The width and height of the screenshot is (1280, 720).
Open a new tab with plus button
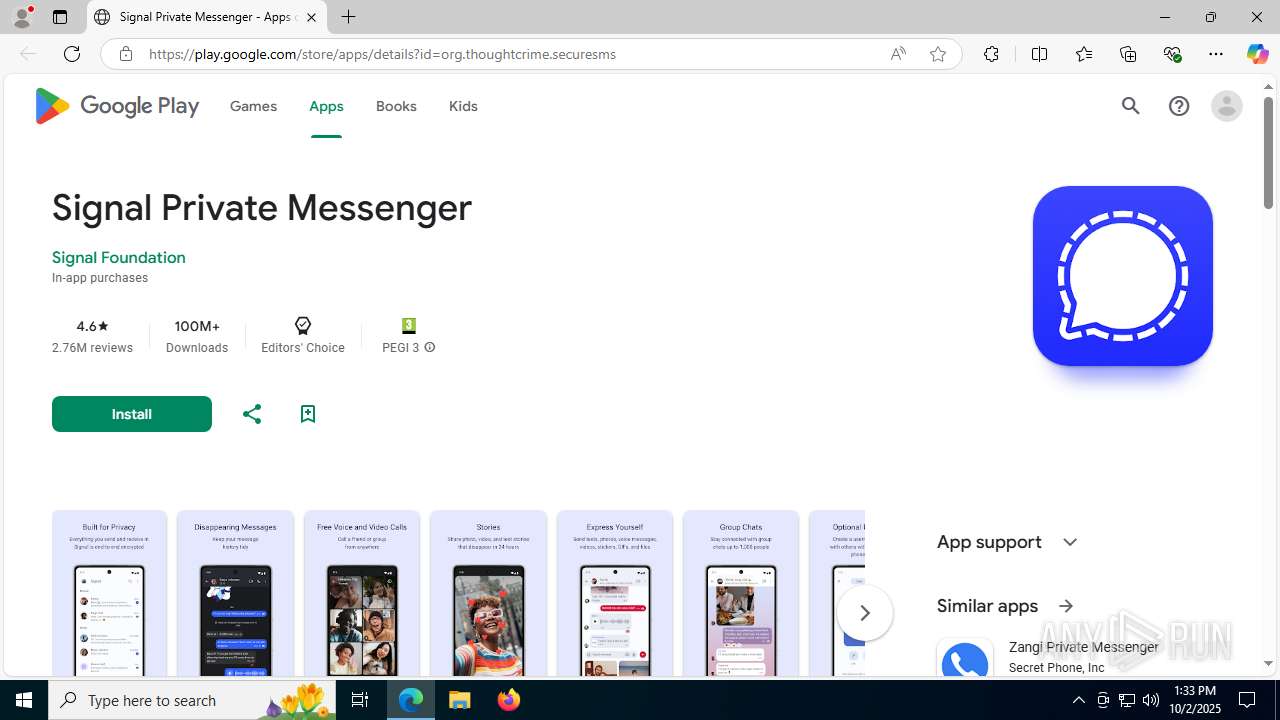coord(348,17)
